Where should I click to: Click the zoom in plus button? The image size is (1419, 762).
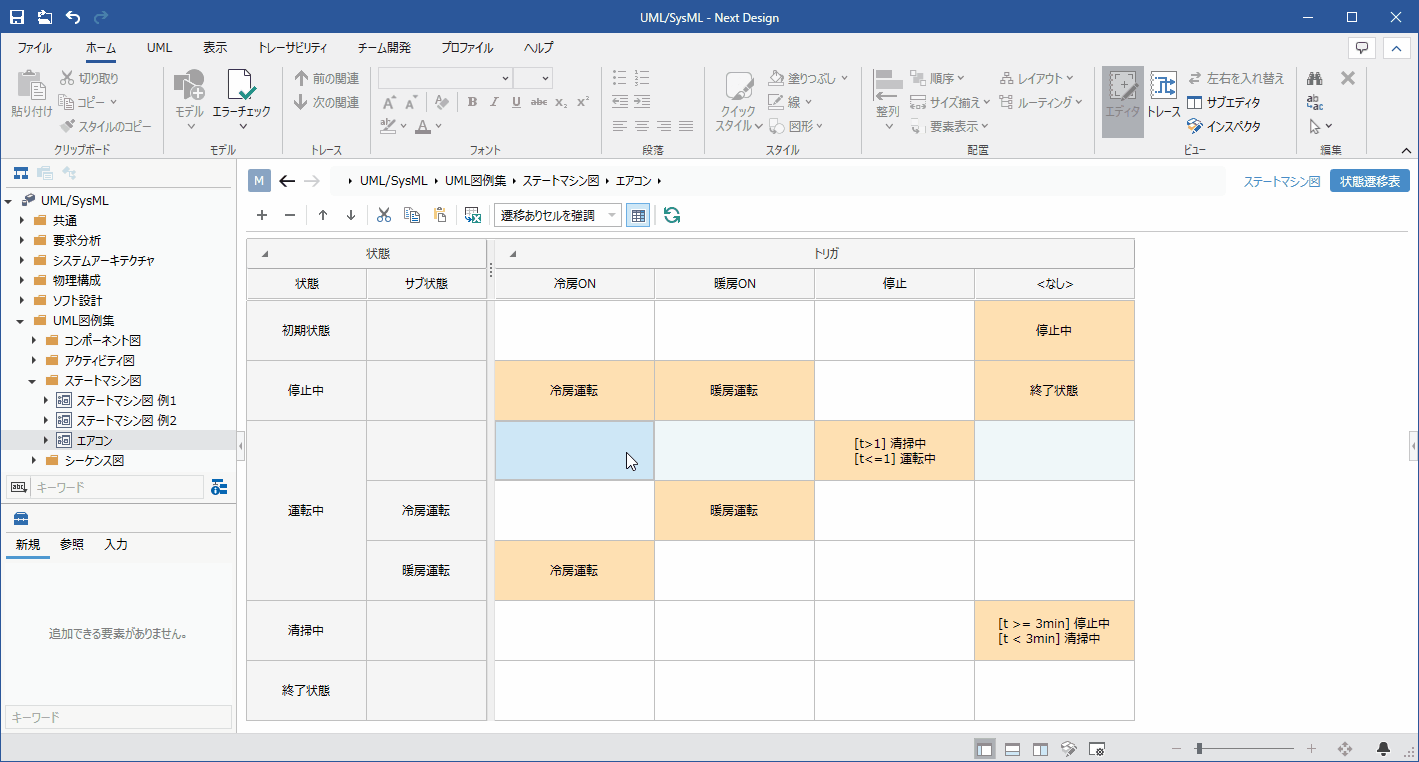point(1311,748)
